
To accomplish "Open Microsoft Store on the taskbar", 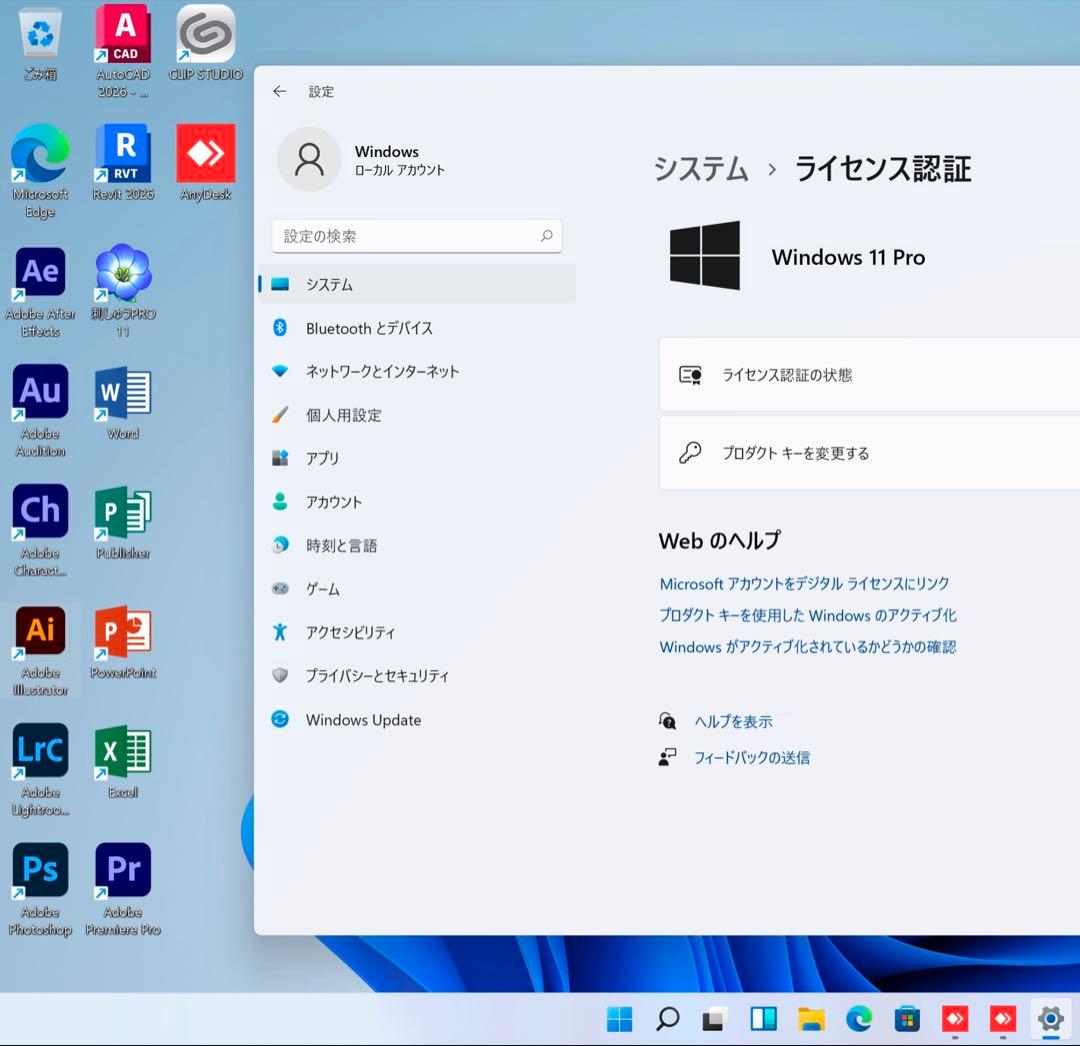I will pyautogui.click(x=907, y=1019).
